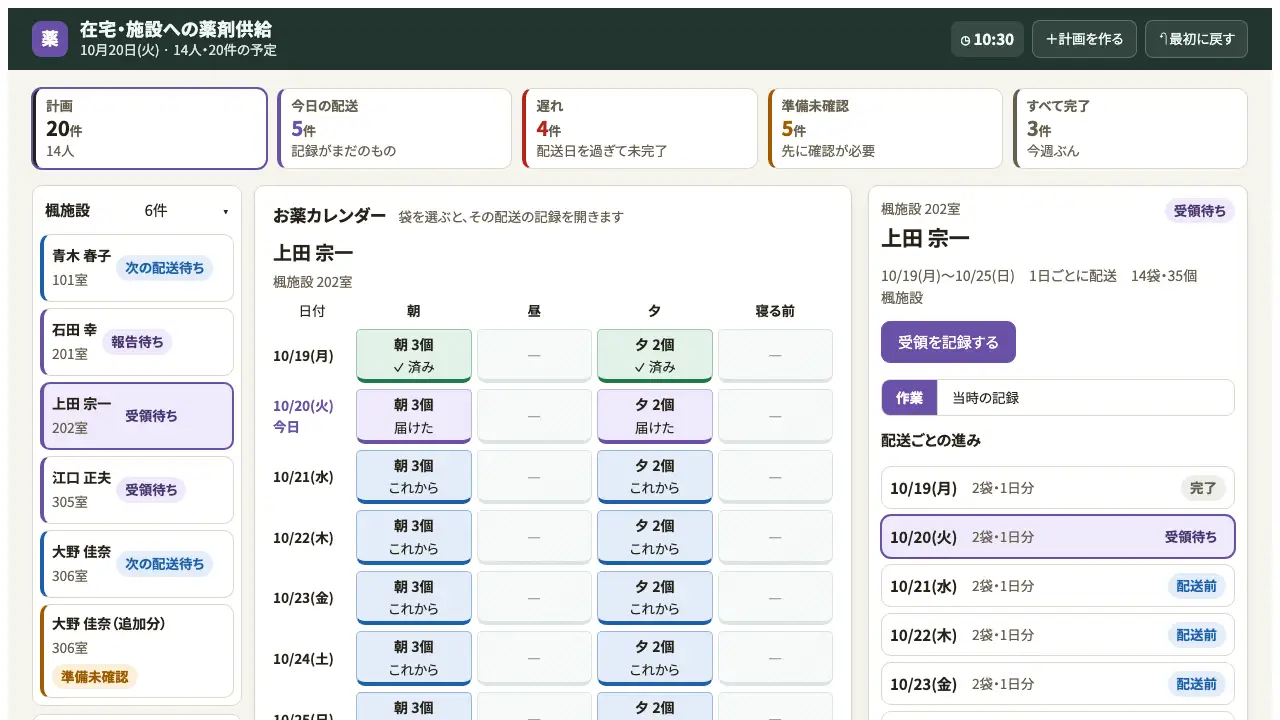View the すべて完了 3件 card

(x=1130, y=128)
